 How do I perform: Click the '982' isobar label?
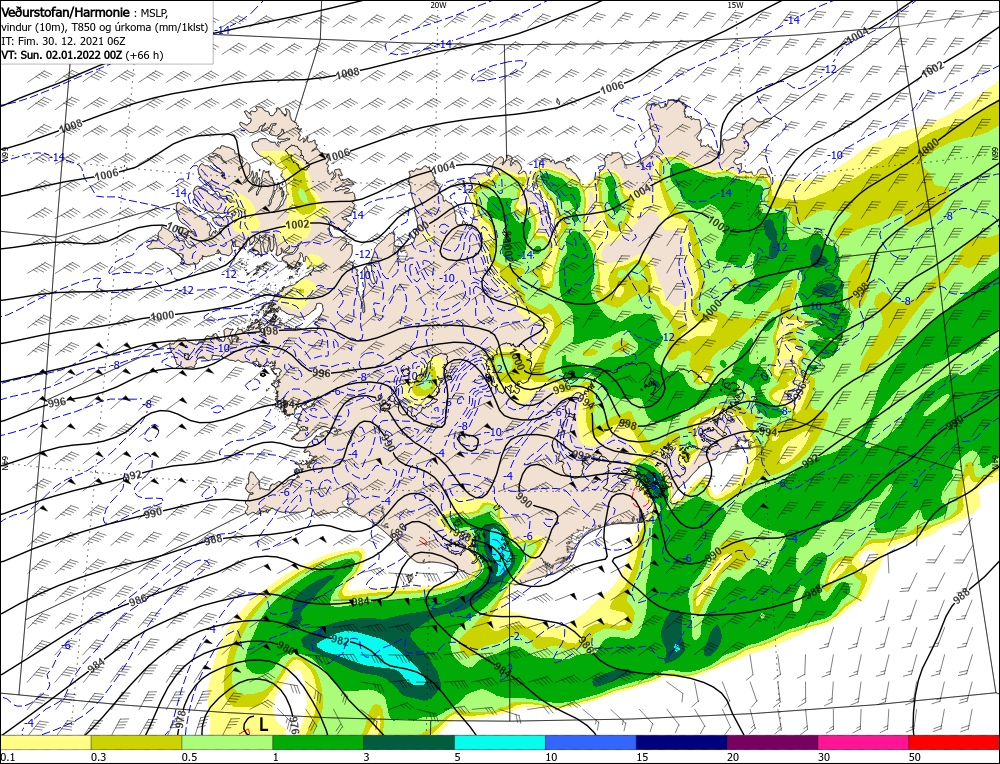coord(340,640)
